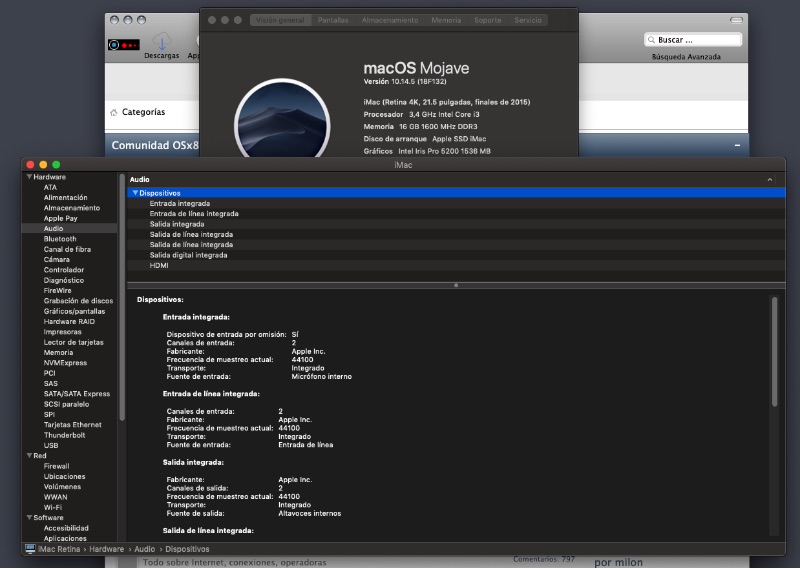This screenshot has height=569, width=800.
Task: Select Bluetooth in the sidebar
Action: pos(60,239)
